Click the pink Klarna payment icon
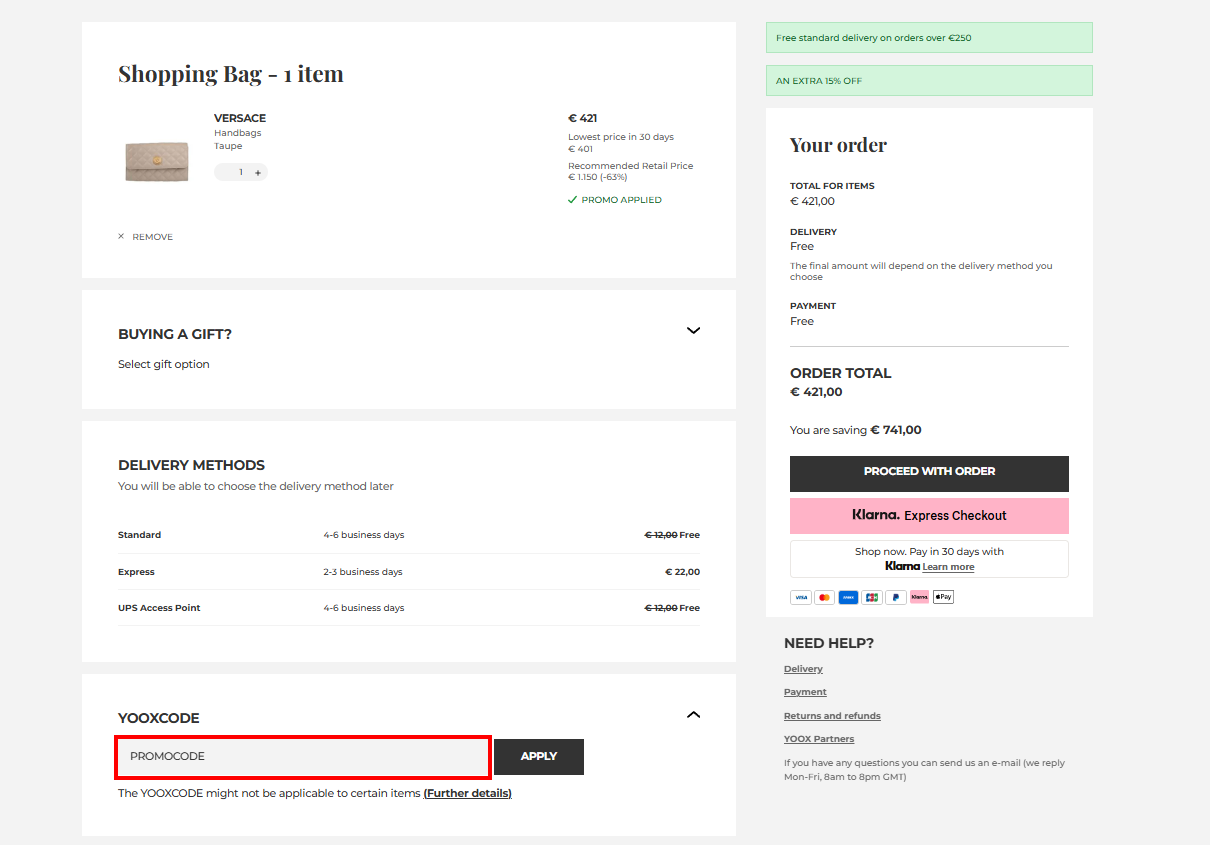 (x=919, y=597)
